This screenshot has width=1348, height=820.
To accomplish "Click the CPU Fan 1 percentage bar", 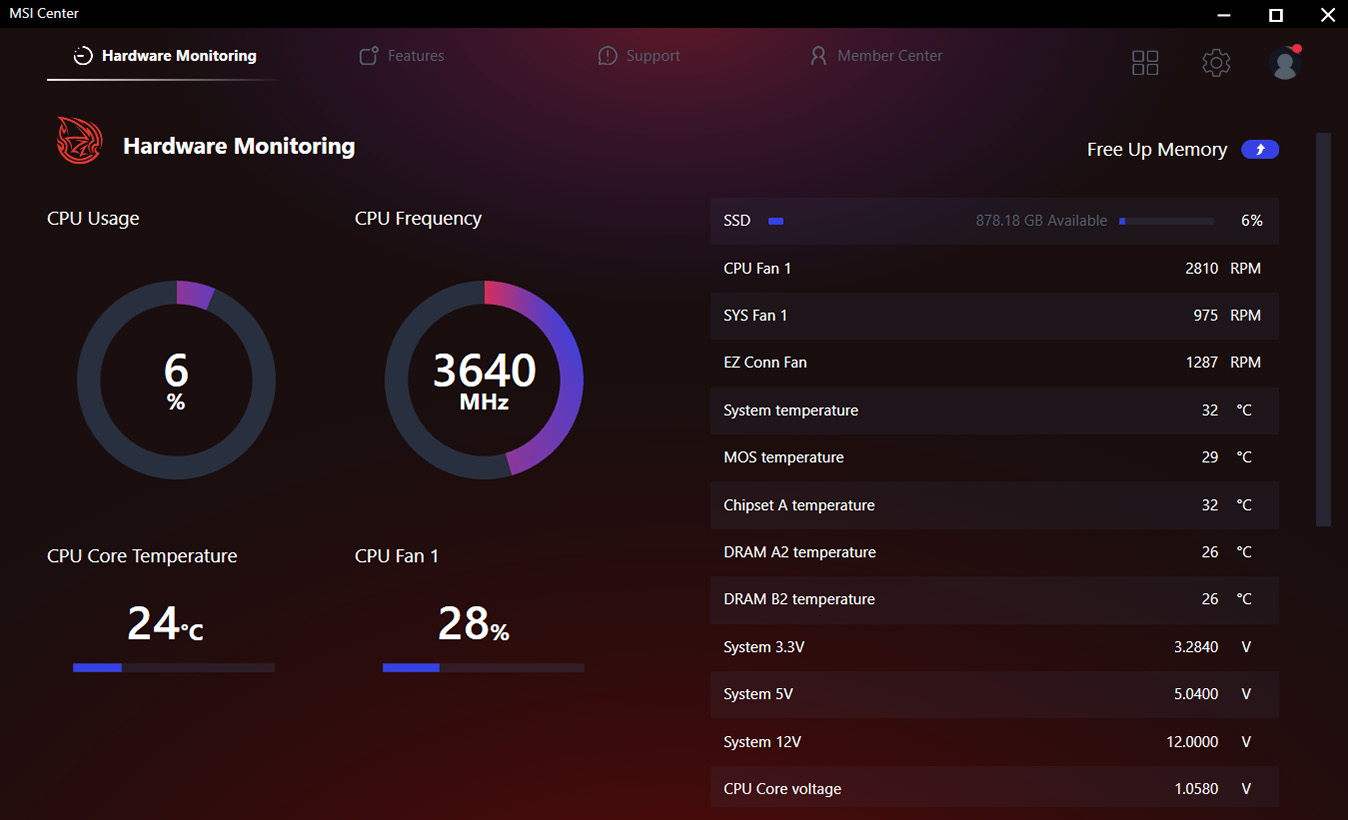I will (484, 667).
